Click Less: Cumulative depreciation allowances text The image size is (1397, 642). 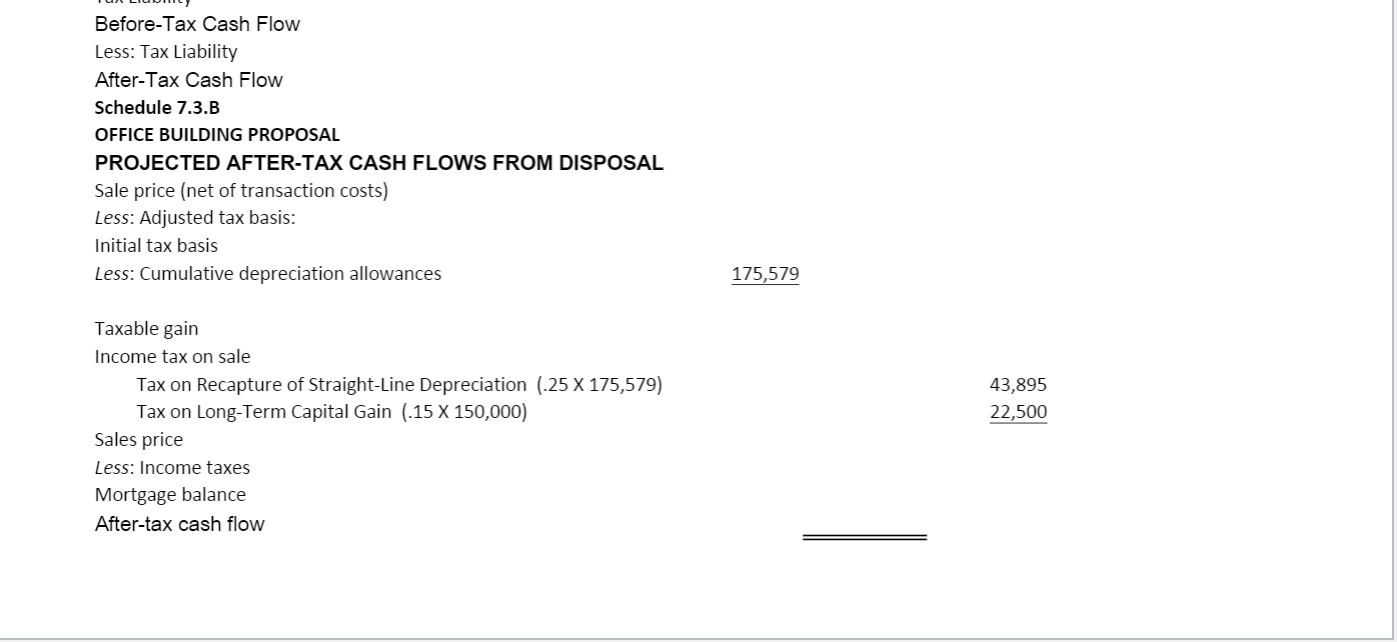tap(268, 273)
